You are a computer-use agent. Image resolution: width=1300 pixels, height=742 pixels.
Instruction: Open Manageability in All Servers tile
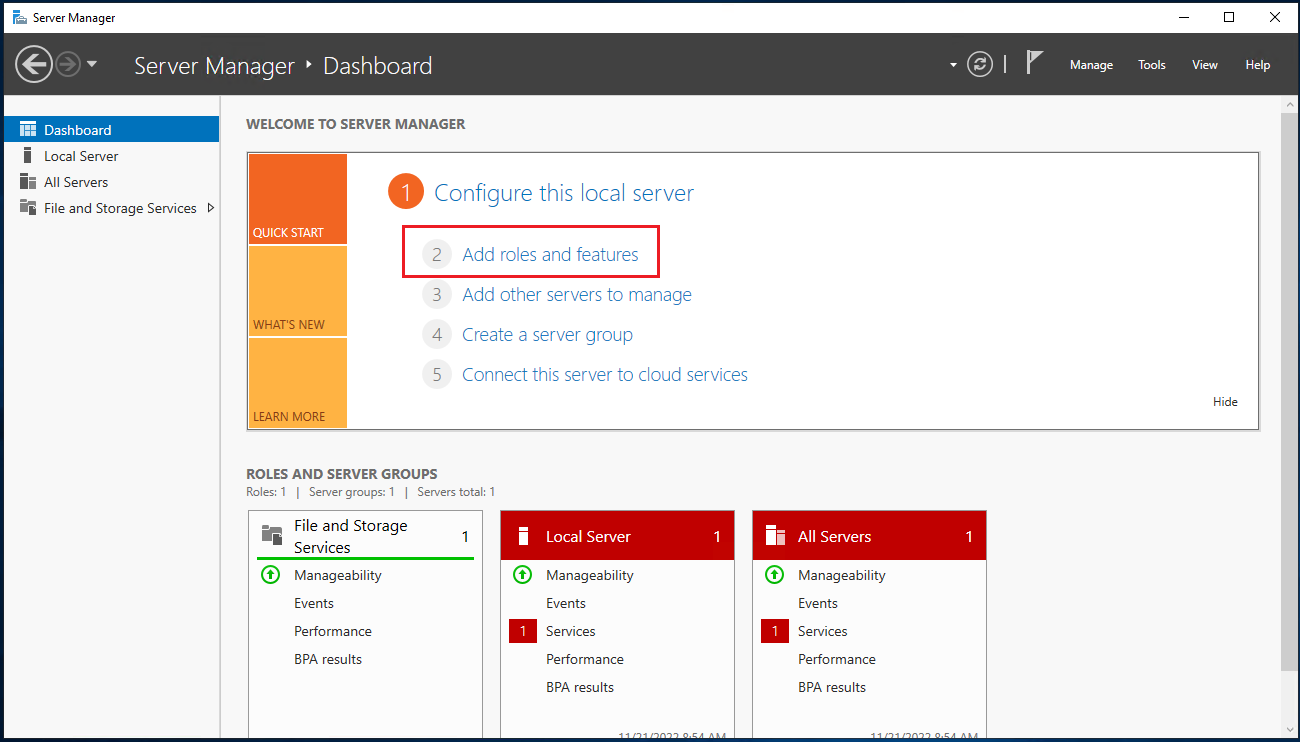pyautogui.click(x=842, y=575)
